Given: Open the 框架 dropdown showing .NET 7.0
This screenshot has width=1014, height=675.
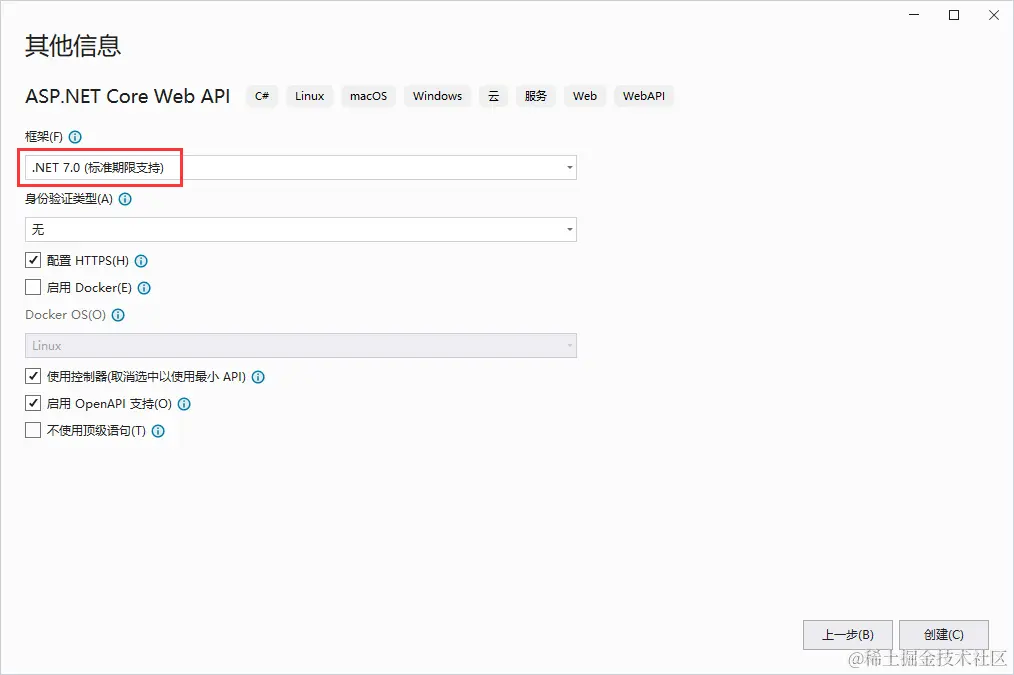Looking at the screenshot, I should tap(301, 167).
